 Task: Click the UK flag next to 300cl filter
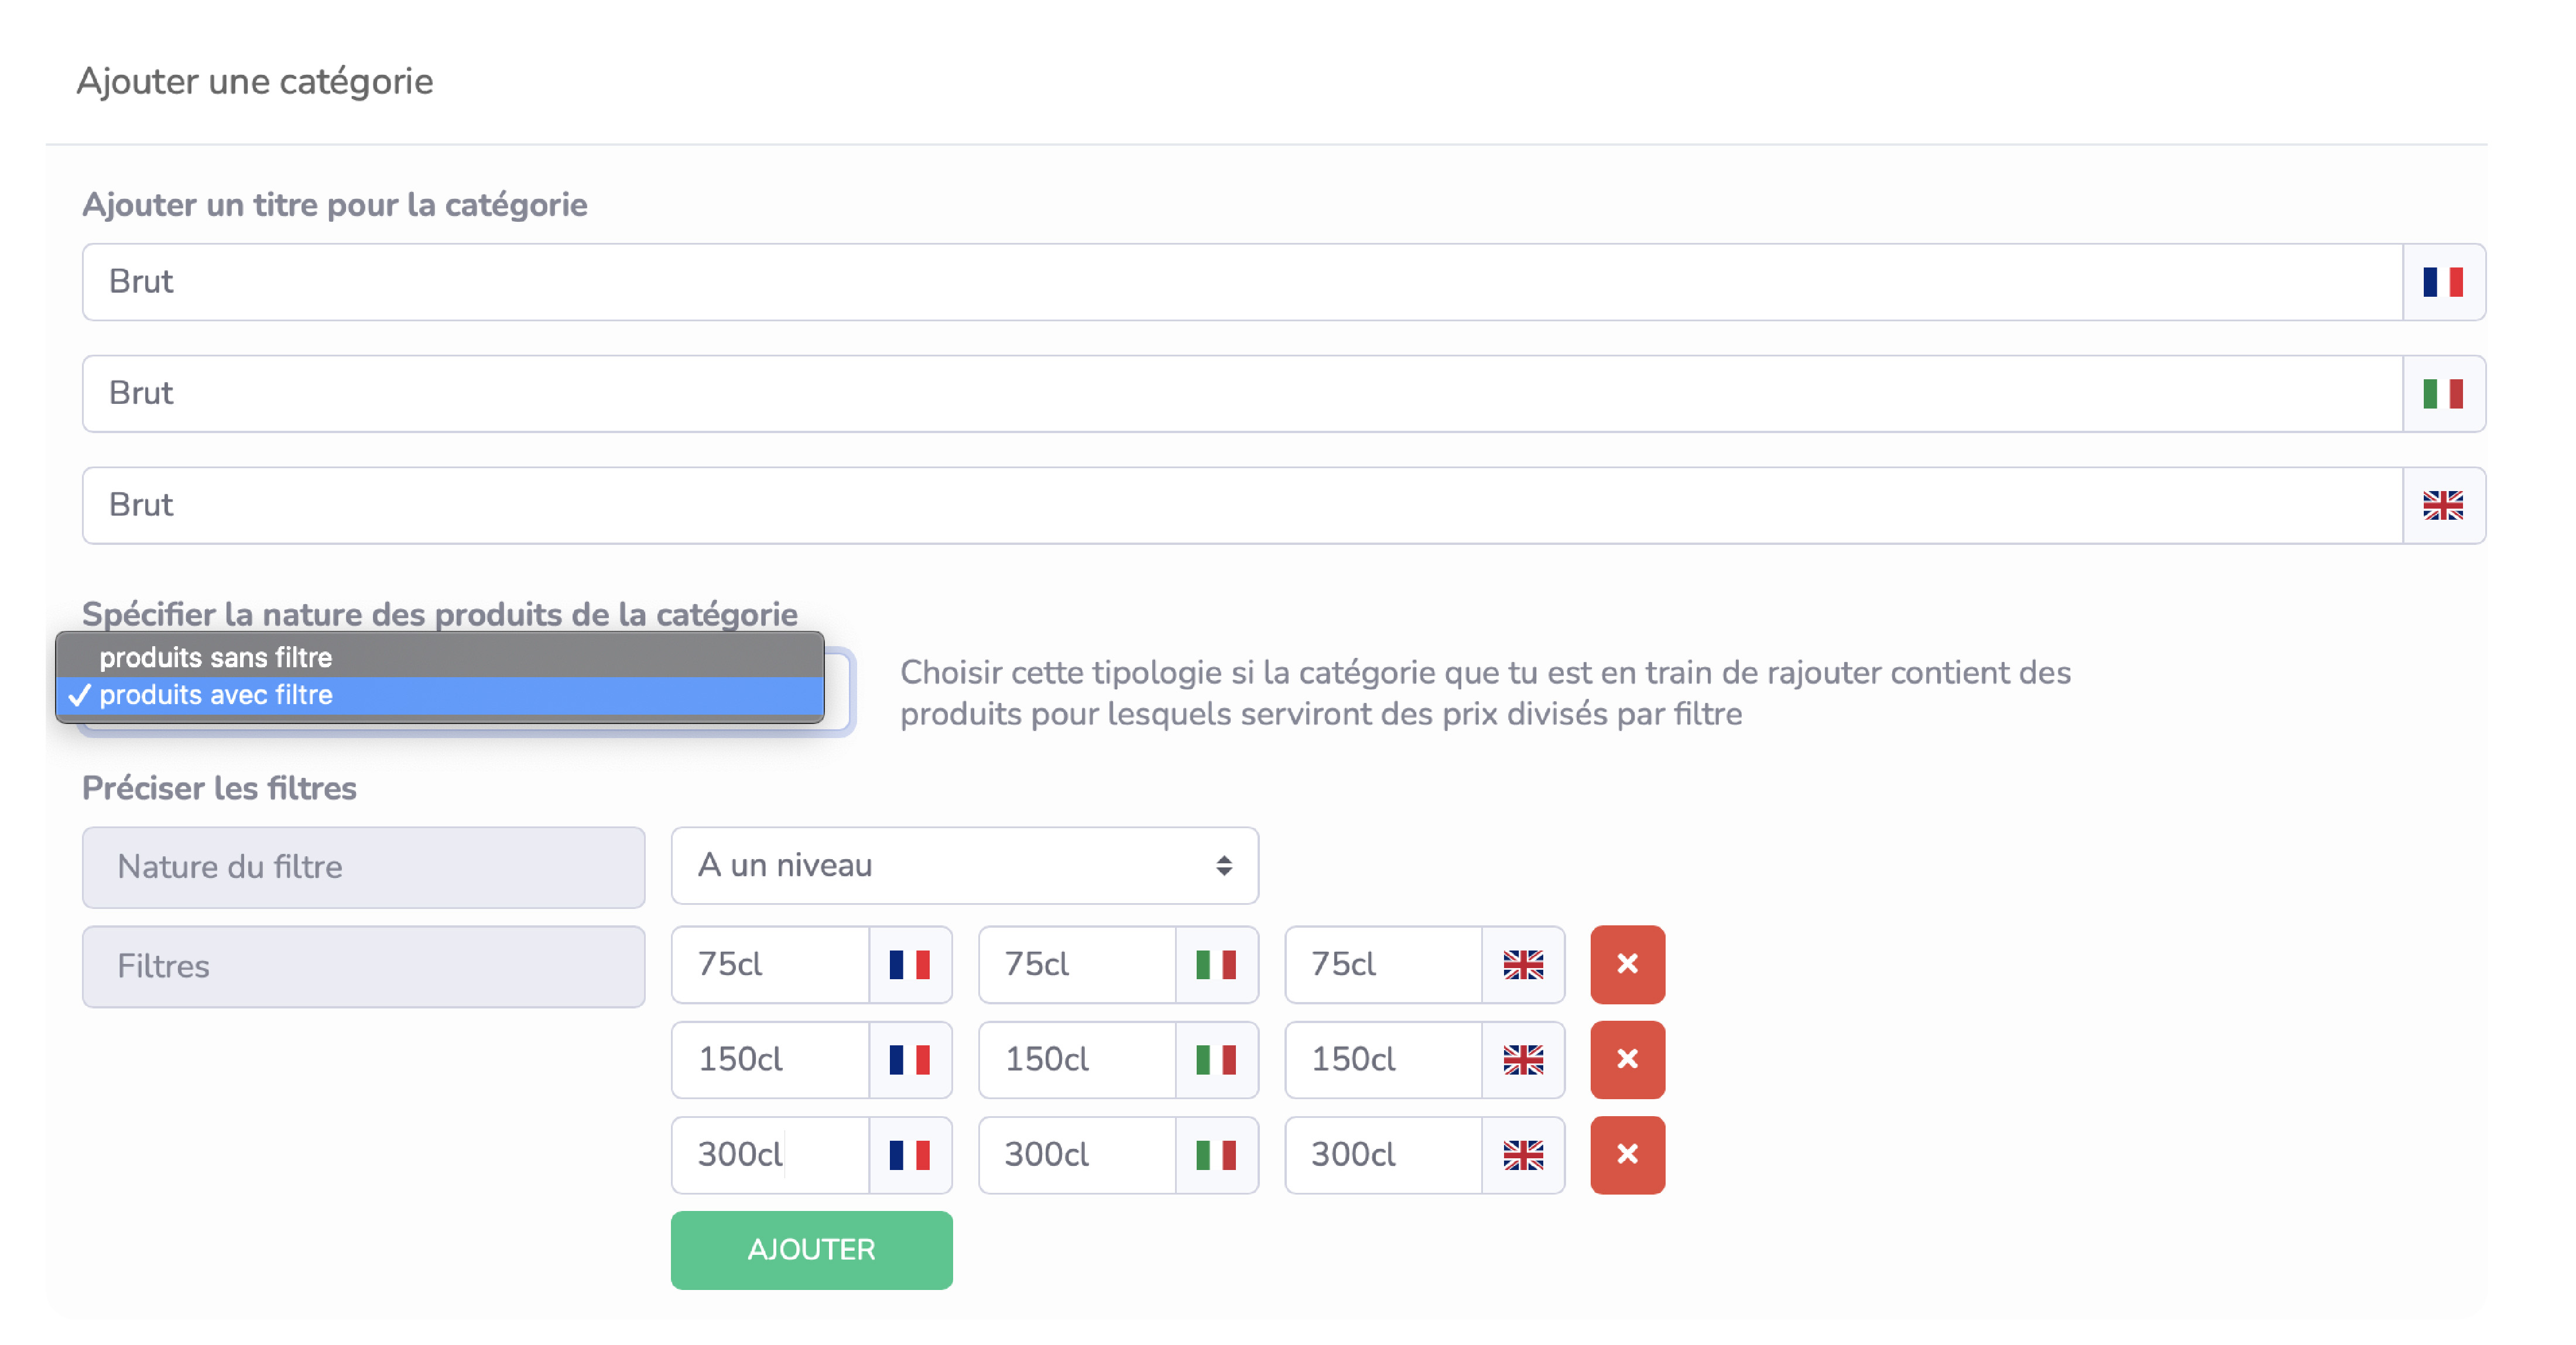point(1522,1154)
